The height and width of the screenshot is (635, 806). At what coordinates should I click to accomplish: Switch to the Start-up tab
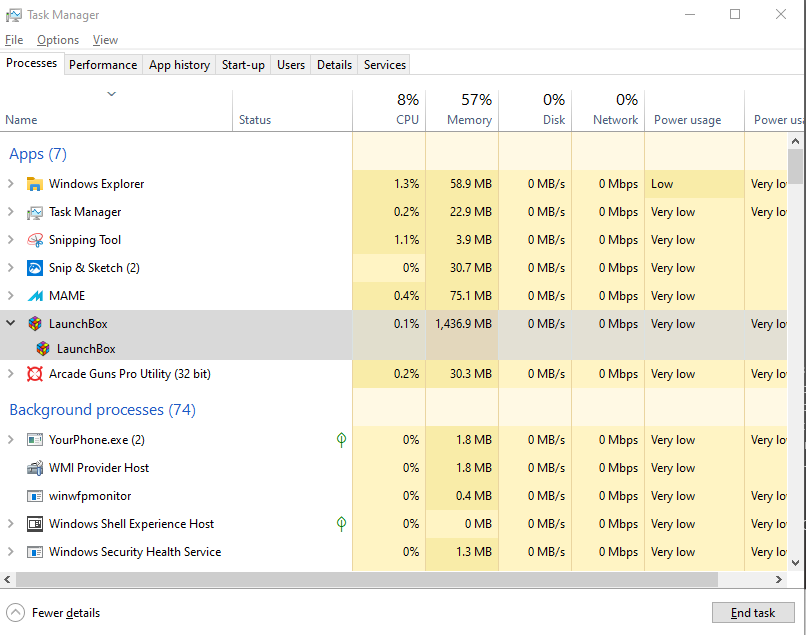(243, 65)
